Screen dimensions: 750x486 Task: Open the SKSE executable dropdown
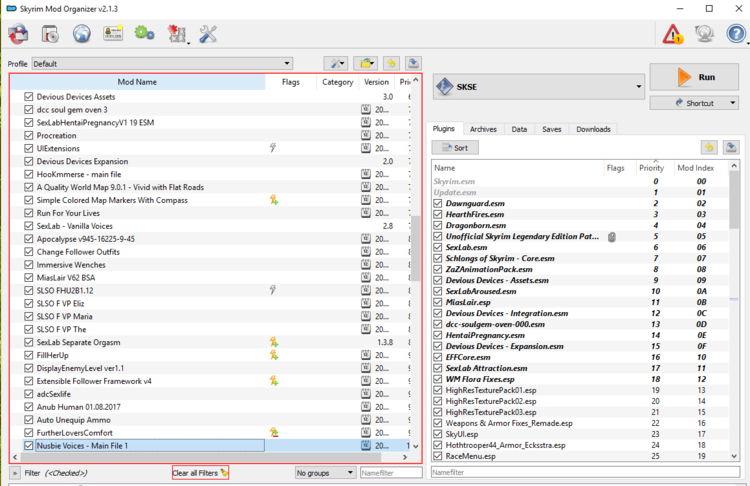tap(539, 87)
